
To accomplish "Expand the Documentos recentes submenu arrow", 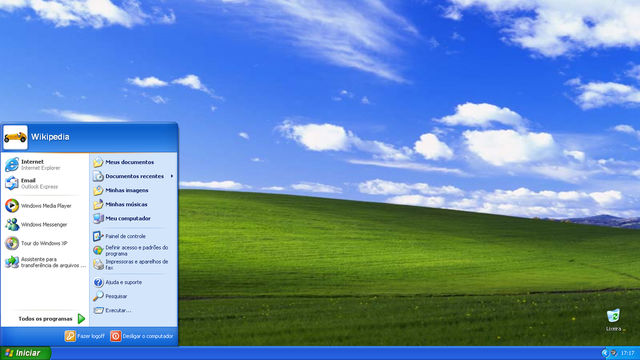I will pyautogui.click(x=172, y=176).
